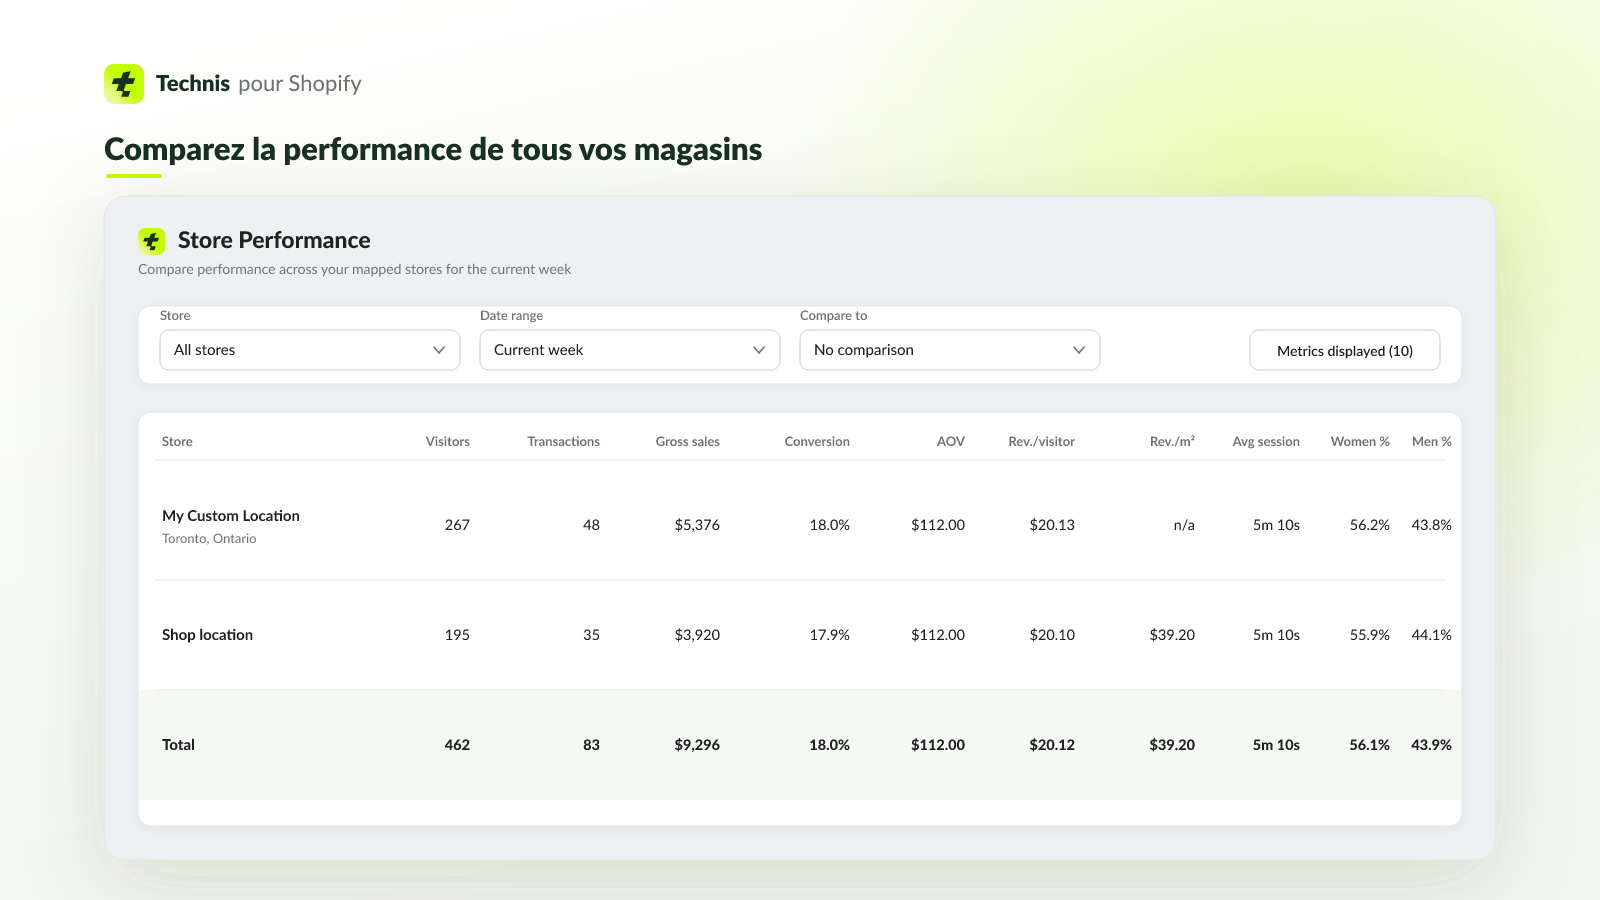Click the Men % column header
This screenshot has width=1600, height=900.
(x=1432, y=441)
